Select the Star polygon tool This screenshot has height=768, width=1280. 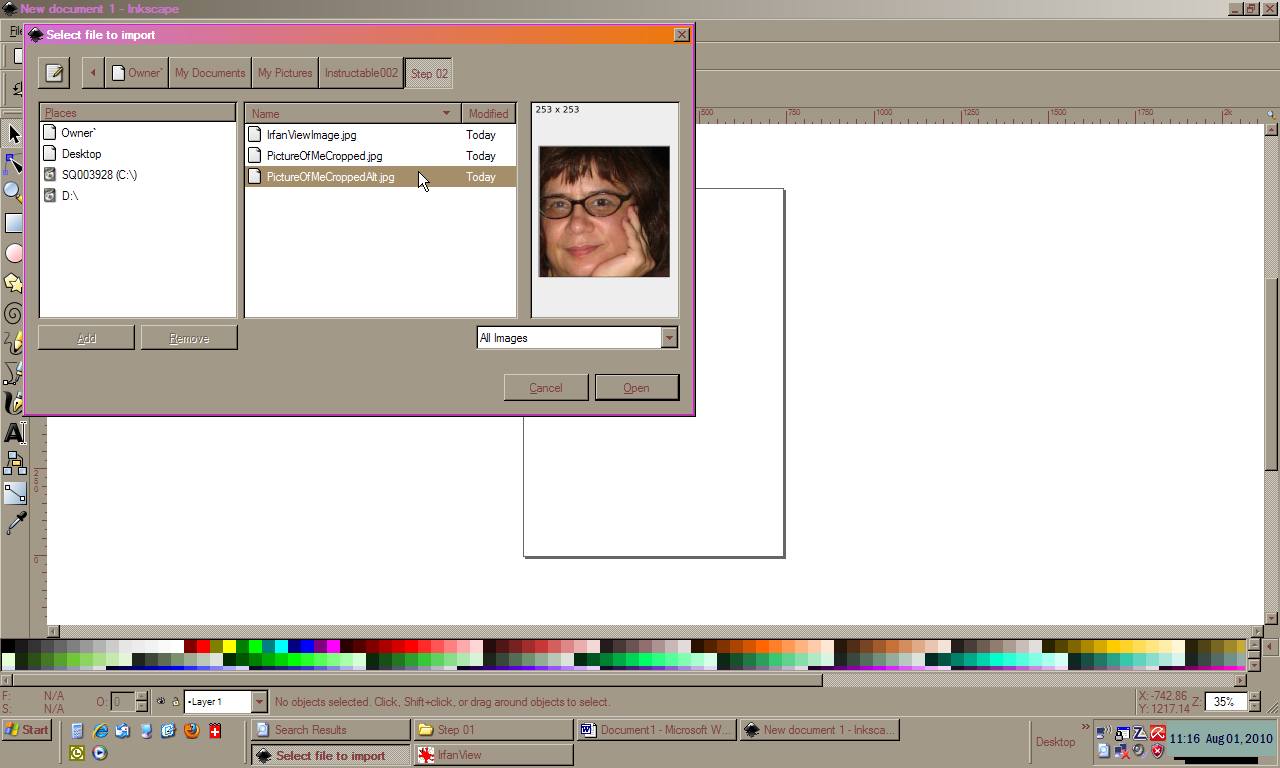coord(13,283)
